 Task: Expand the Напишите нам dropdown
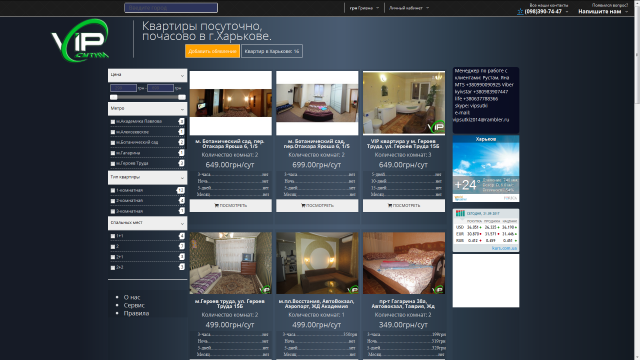click(603, 11)
